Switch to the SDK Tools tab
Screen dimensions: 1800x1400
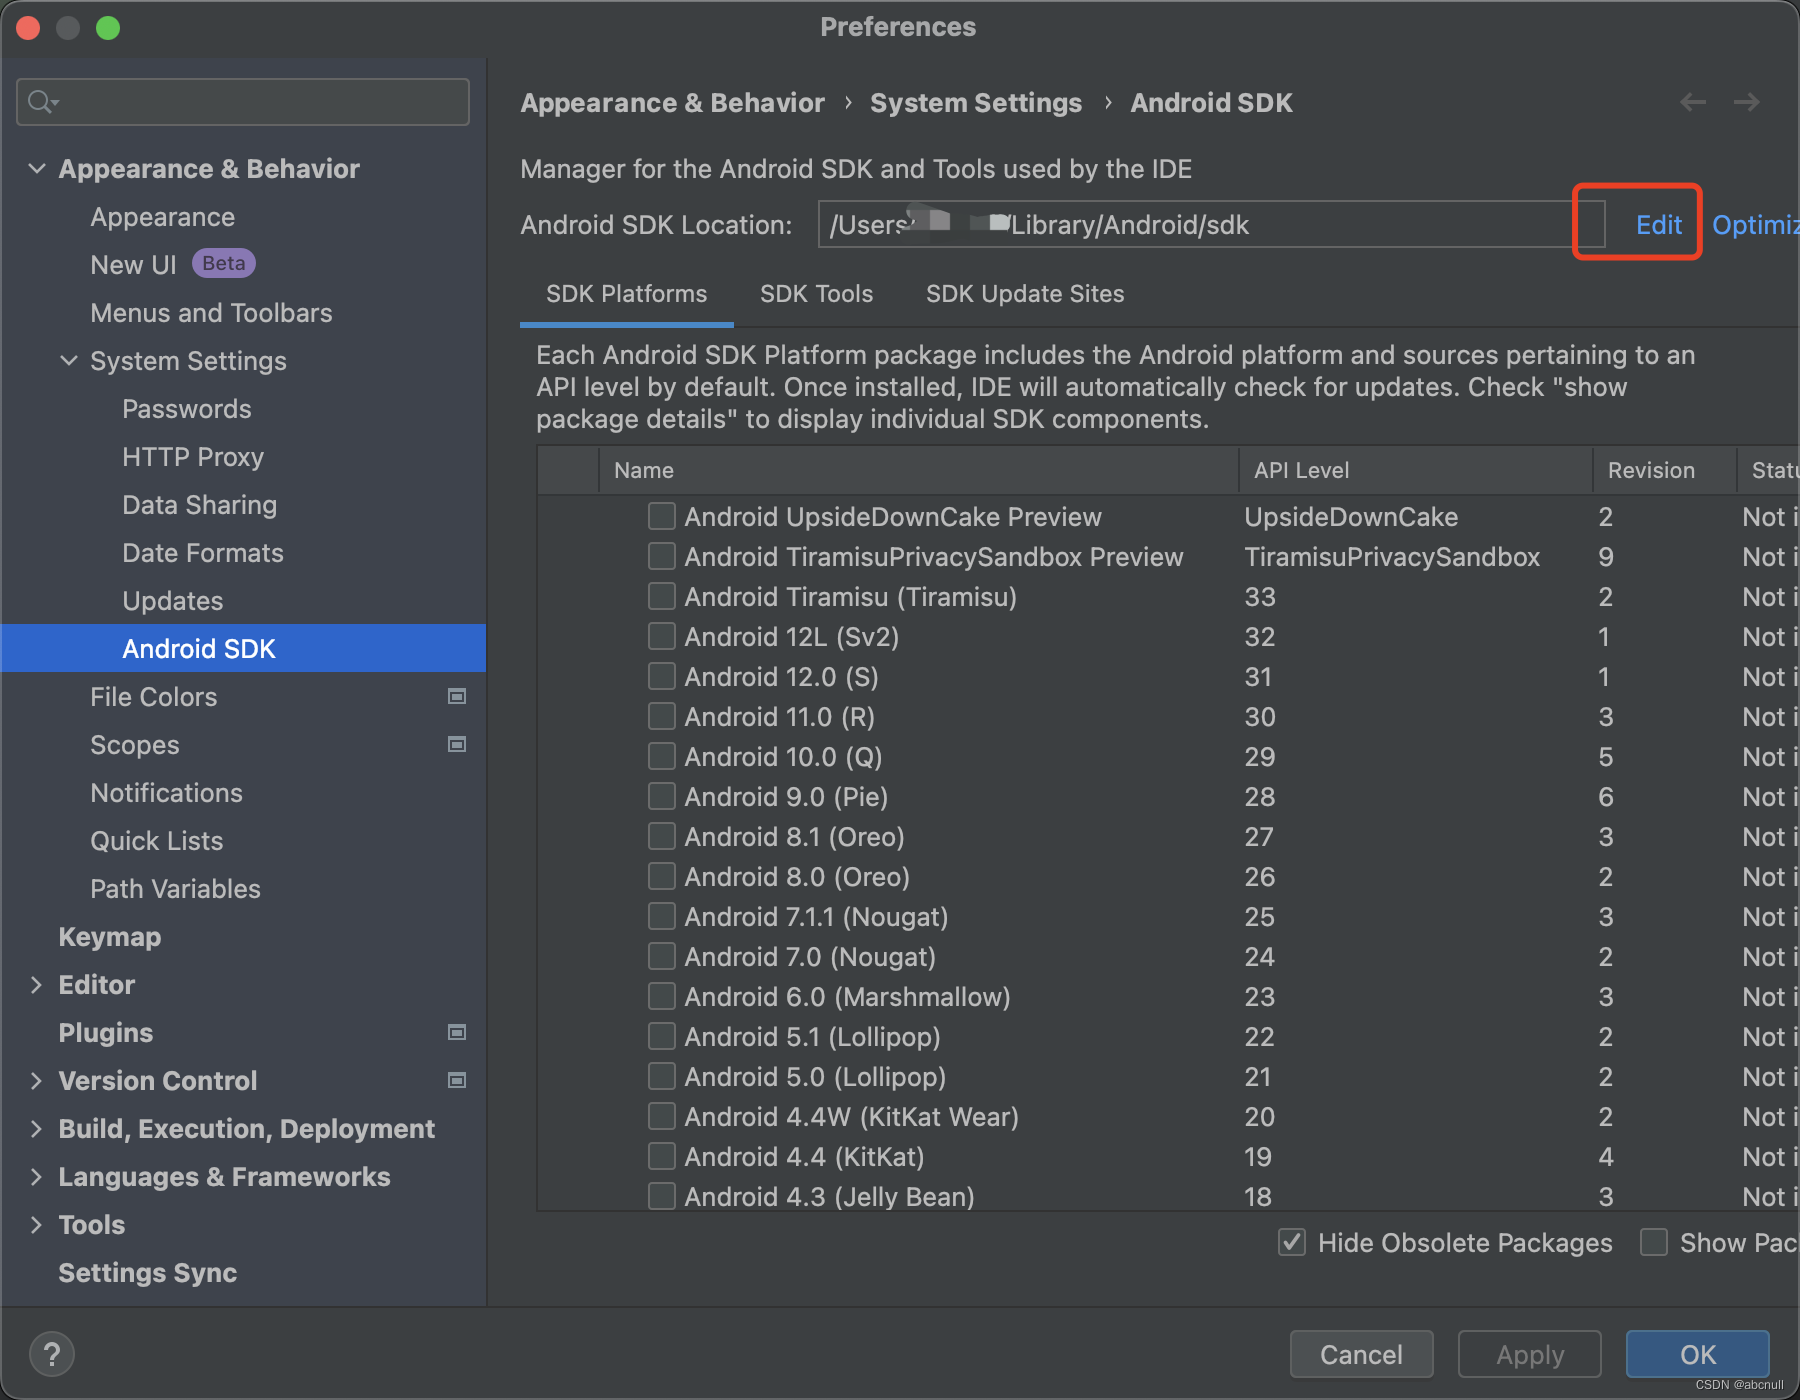pos(816,294)
